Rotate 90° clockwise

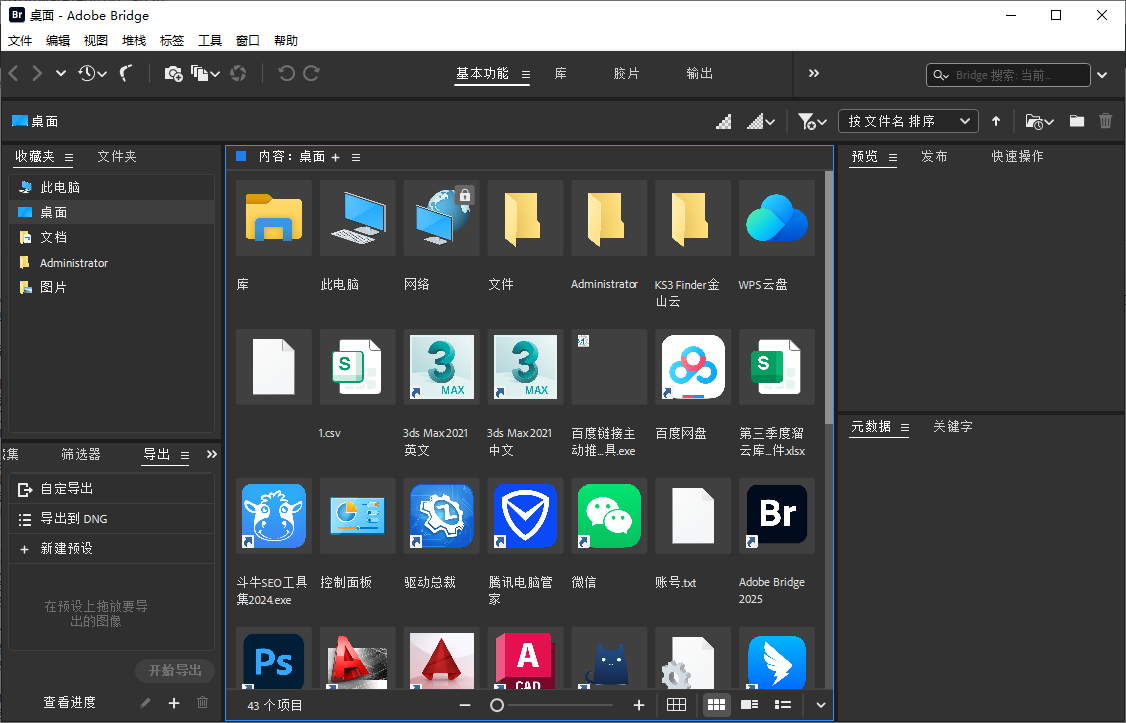pos(311,73)
